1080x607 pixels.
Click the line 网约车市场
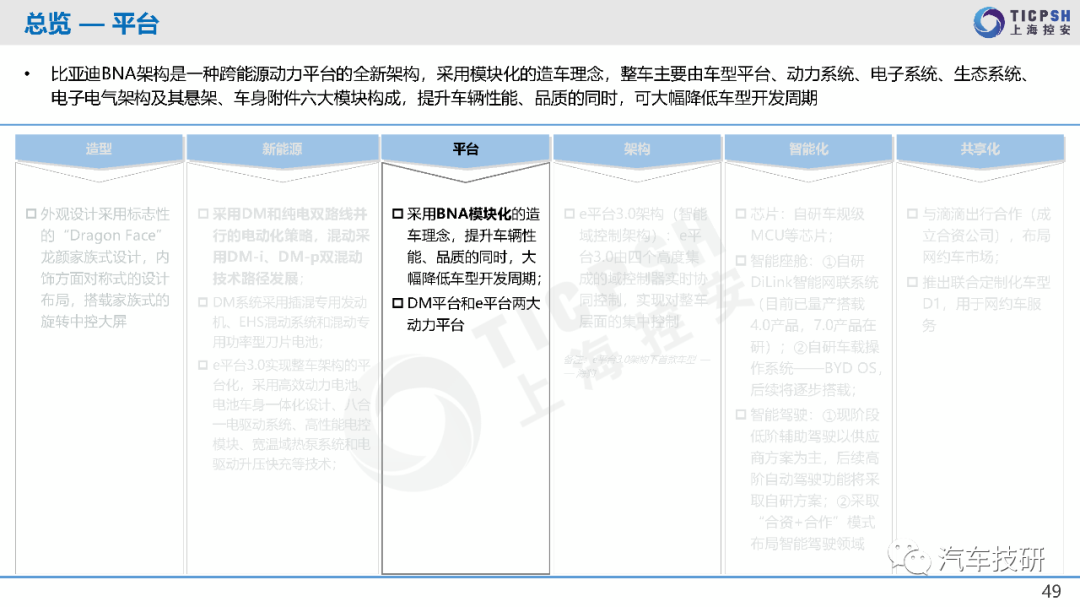click(x=961, y=257)
